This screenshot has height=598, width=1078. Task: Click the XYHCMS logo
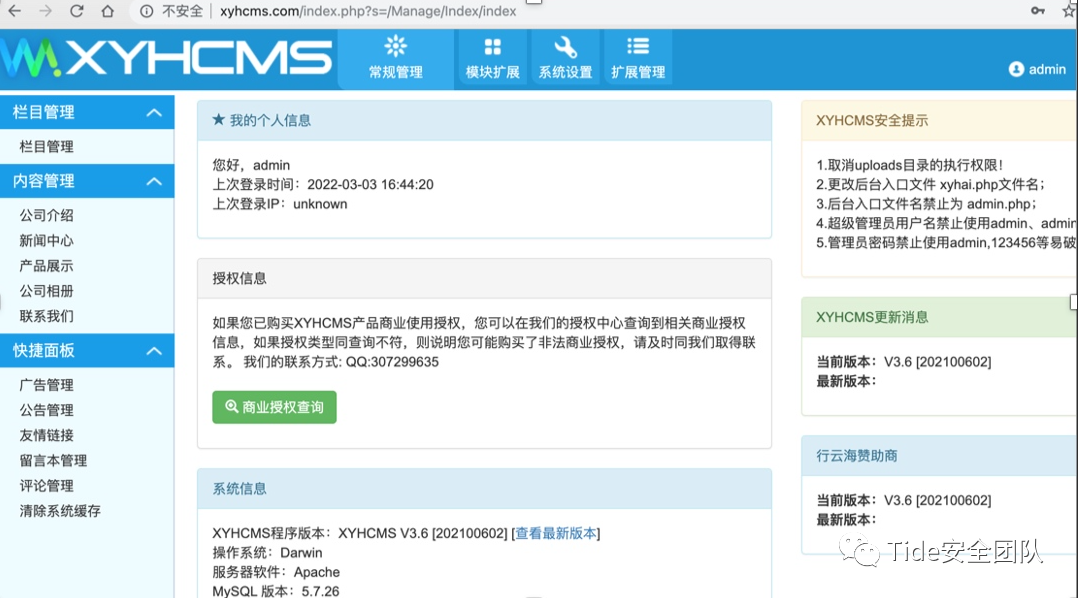(166, 58)
